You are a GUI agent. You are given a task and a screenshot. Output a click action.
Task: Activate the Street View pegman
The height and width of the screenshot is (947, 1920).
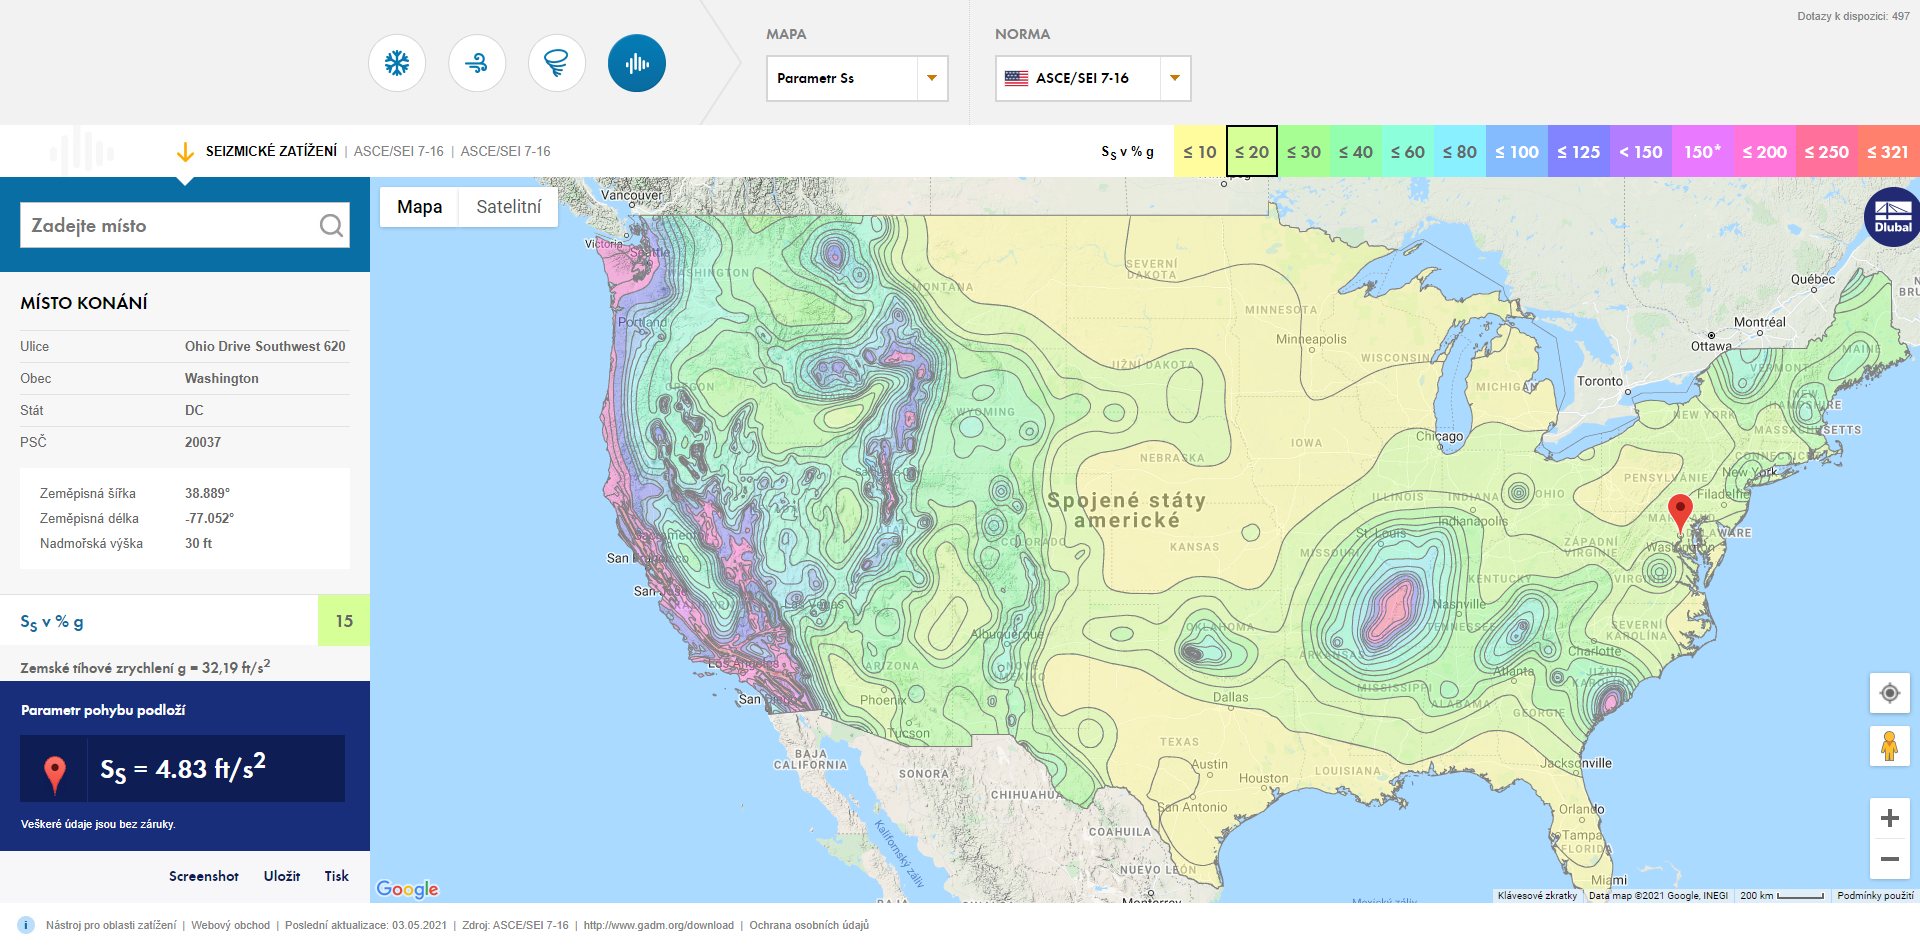[1889, 746]
